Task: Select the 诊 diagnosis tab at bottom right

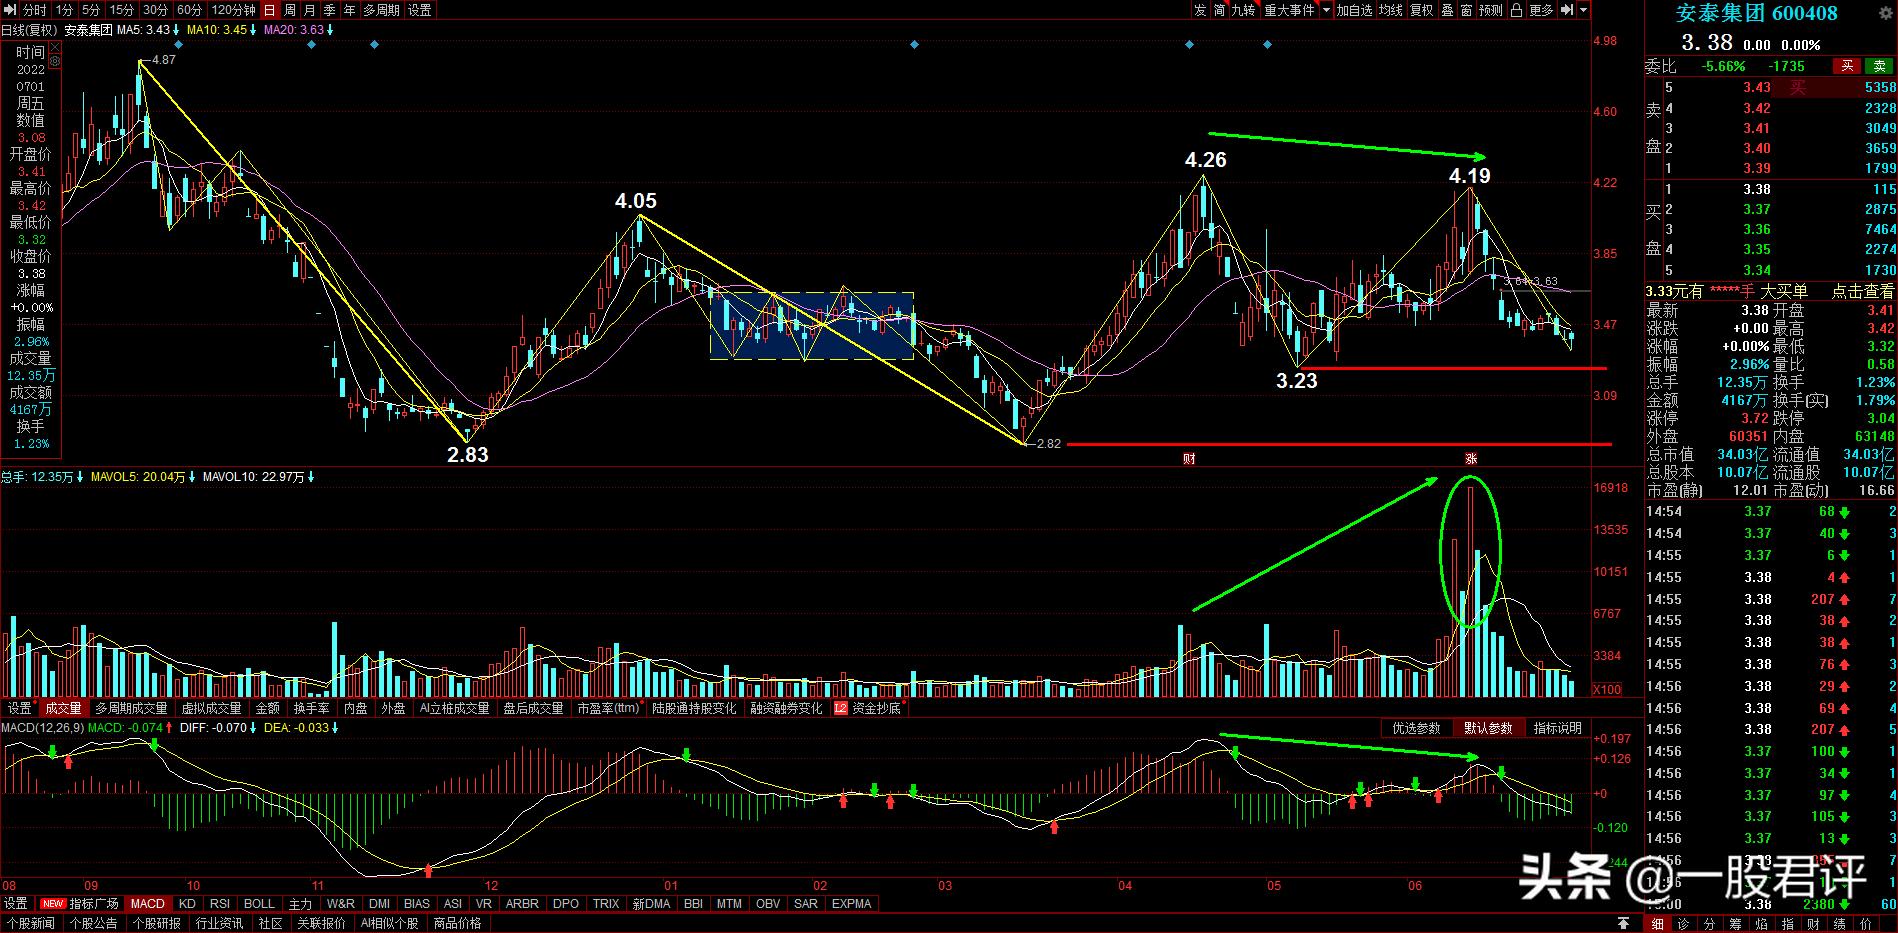Action: tap(1684, 923)
